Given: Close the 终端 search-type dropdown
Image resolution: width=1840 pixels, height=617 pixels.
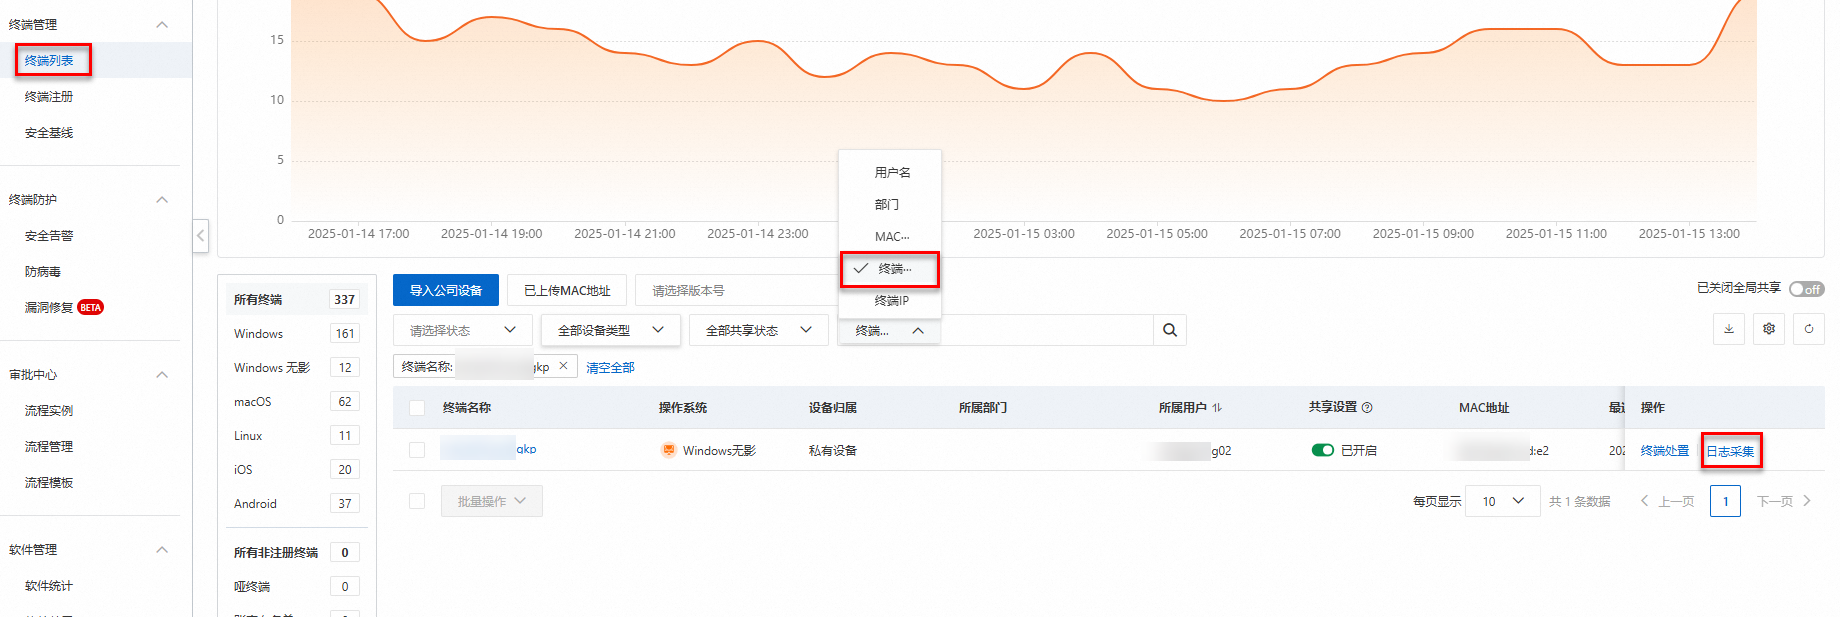Looking at the screenshot, I should click(x=889, y=330).
